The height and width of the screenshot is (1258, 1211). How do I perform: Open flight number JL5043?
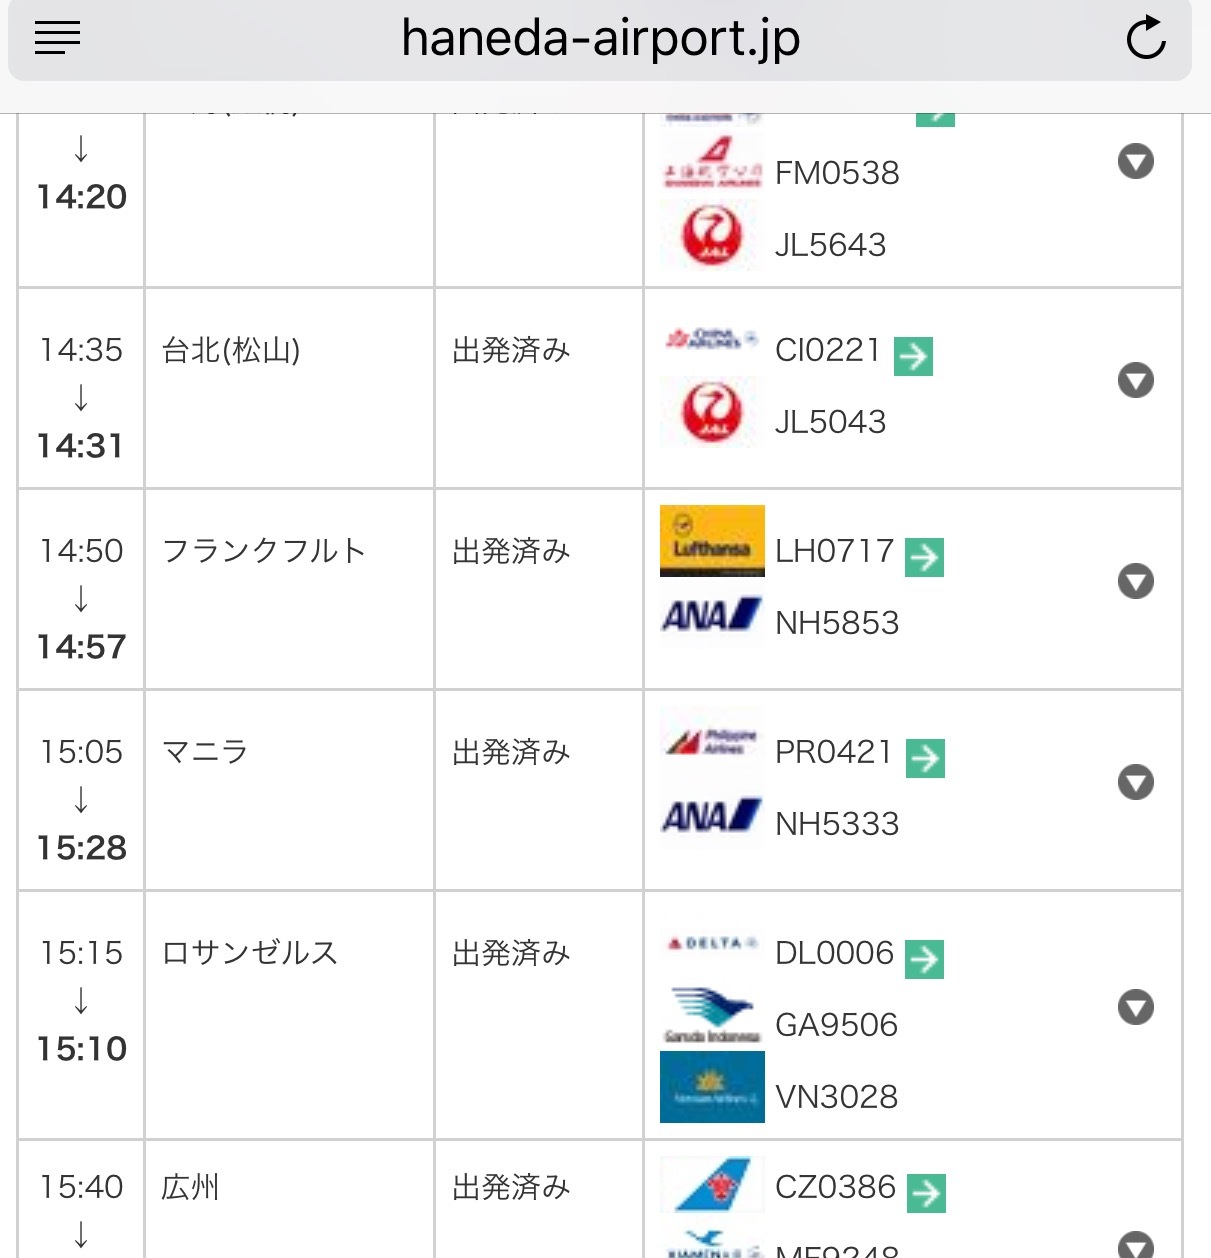[x=830, y=422]
